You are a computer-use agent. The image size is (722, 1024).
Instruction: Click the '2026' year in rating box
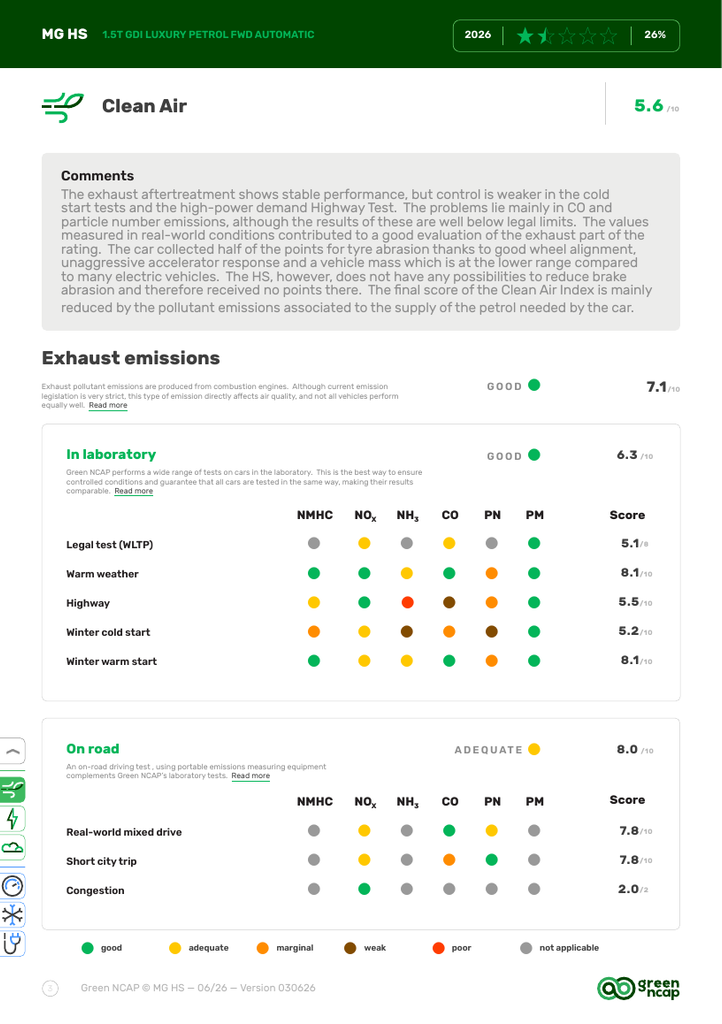478,35
